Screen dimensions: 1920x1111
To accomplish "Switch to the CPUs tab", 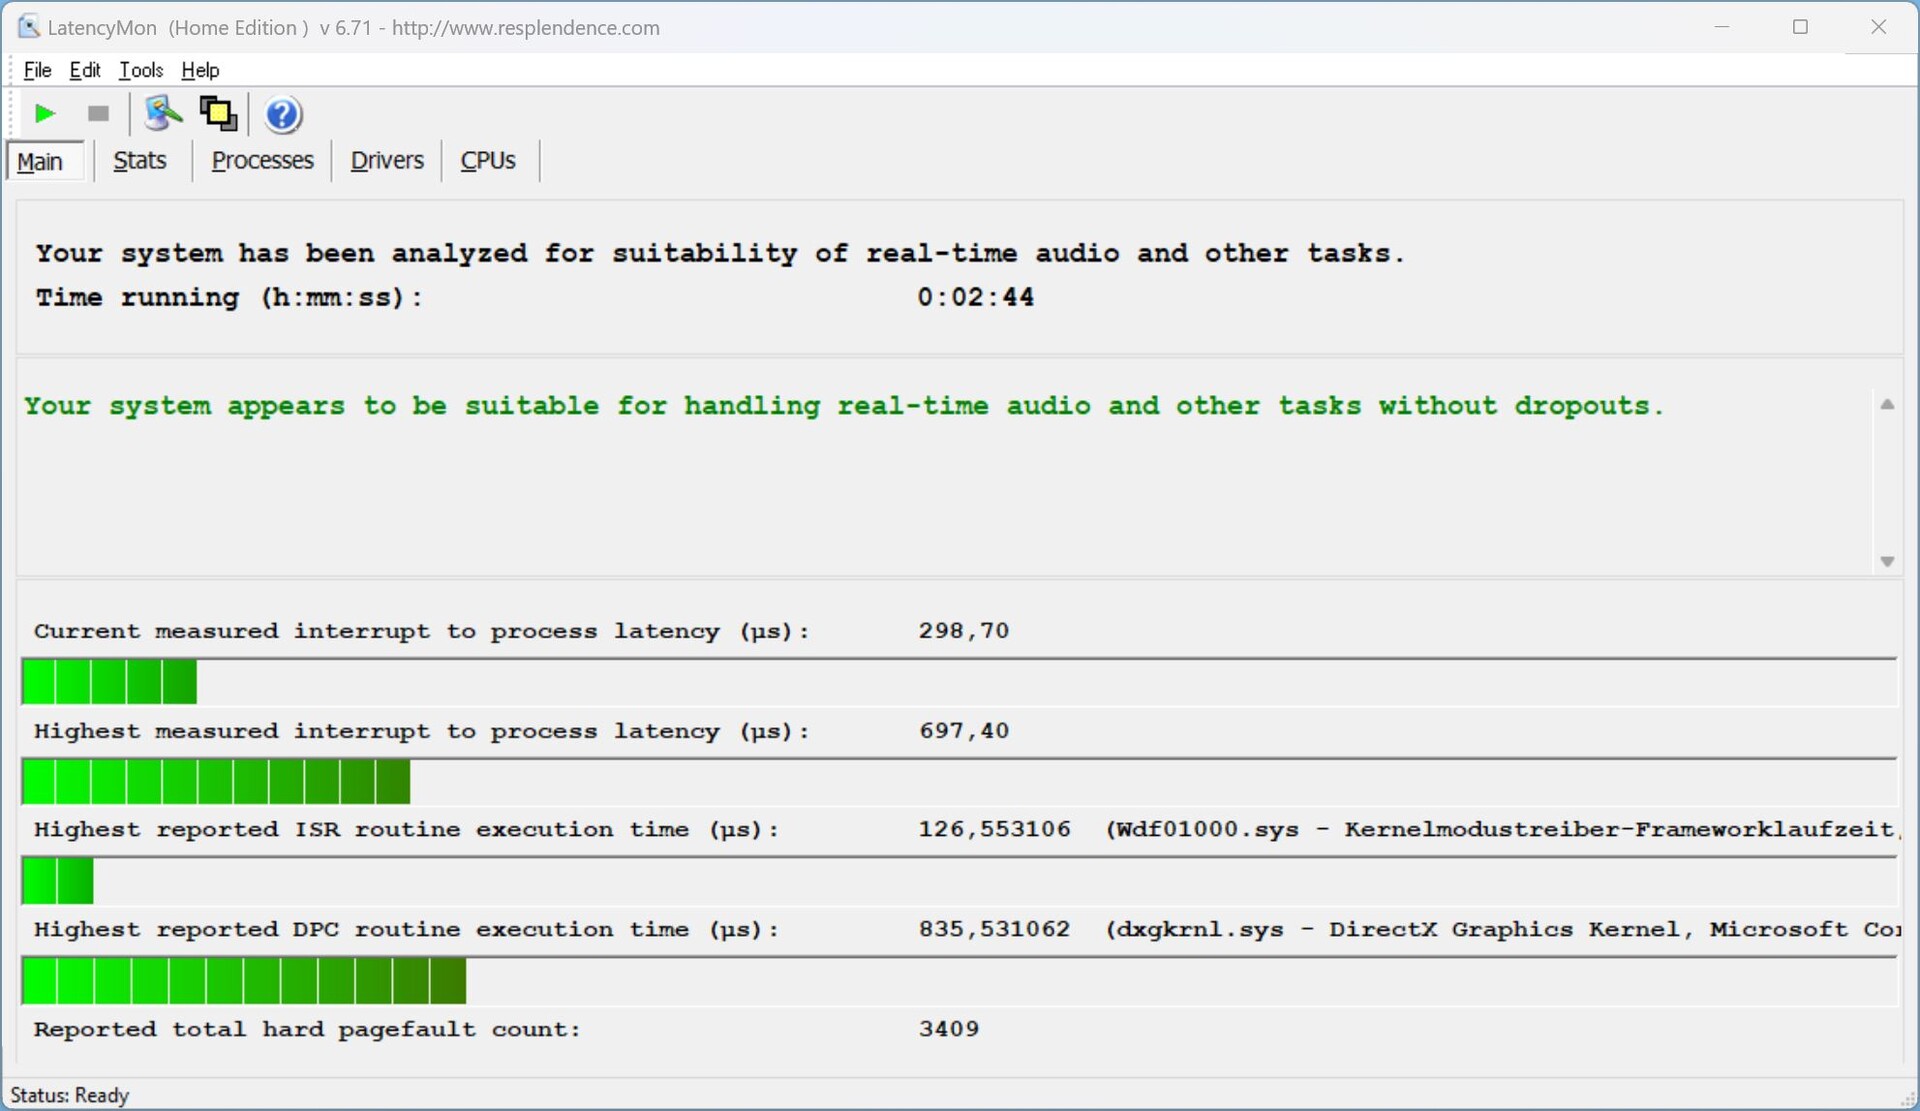I will (488, 161).
